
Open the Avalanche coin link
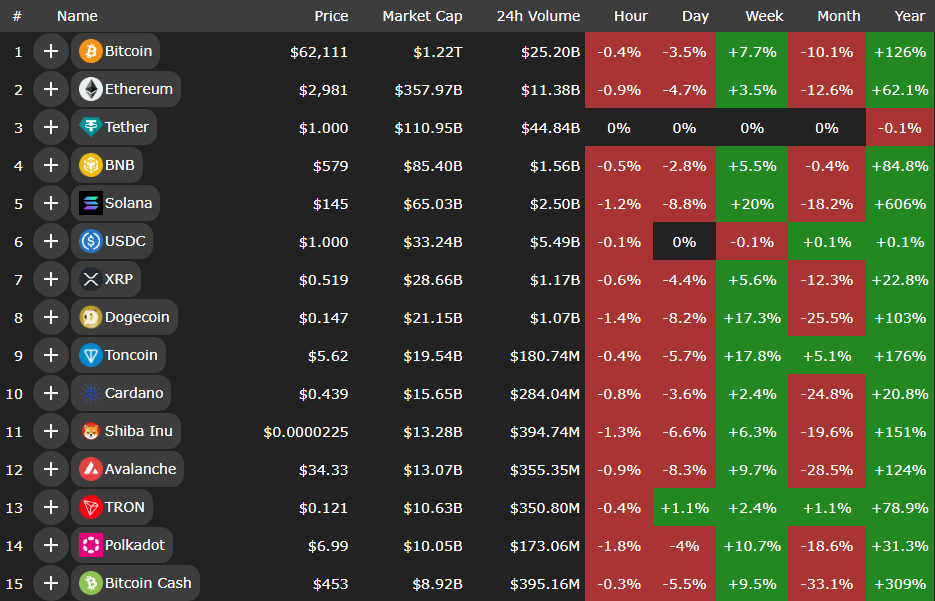[x=140, y=469]
